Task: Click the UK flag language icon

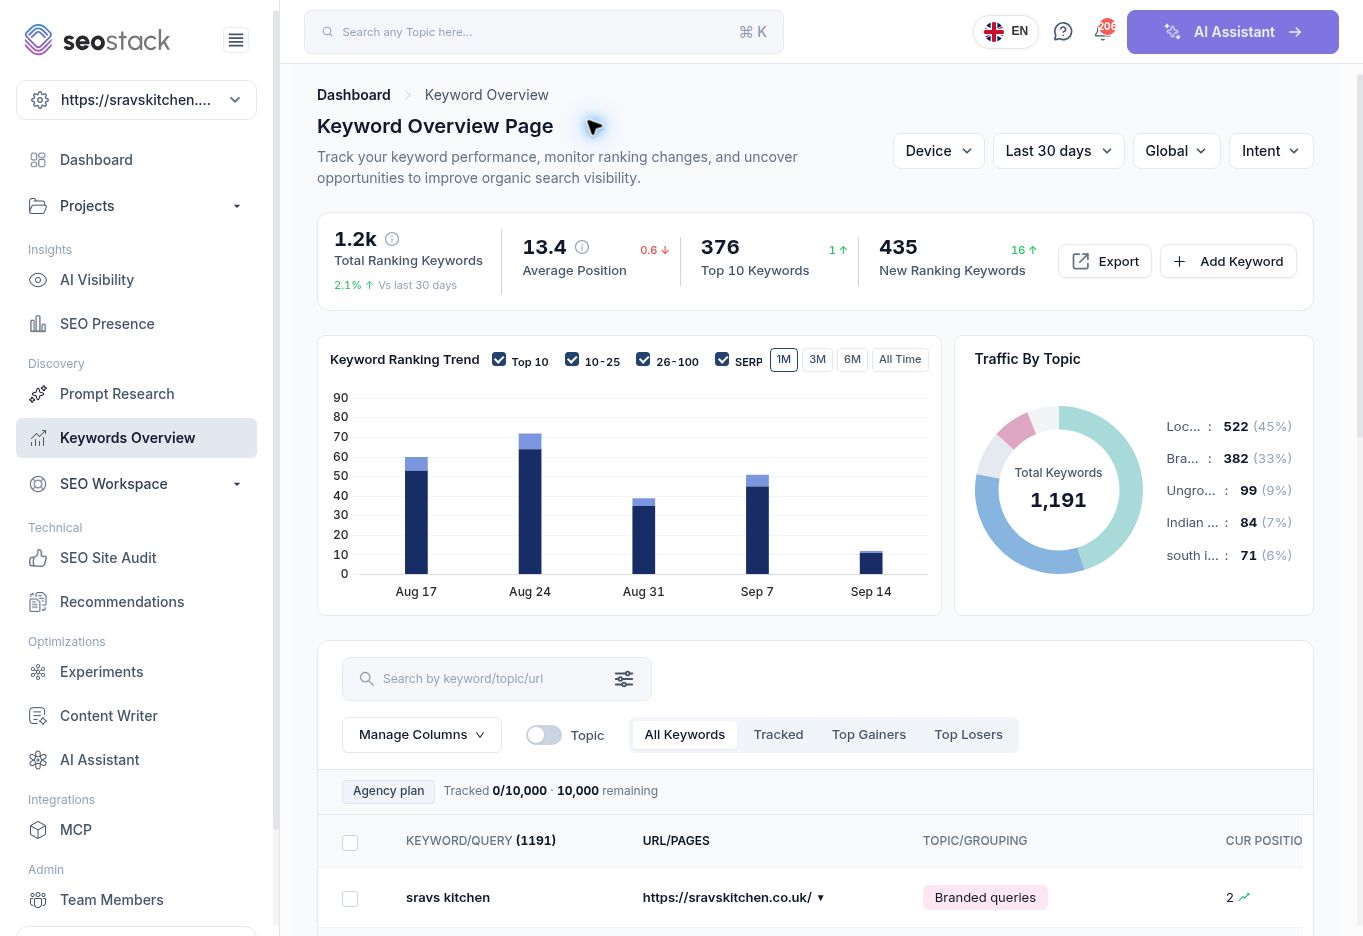Action: click(x=994, y=32)
